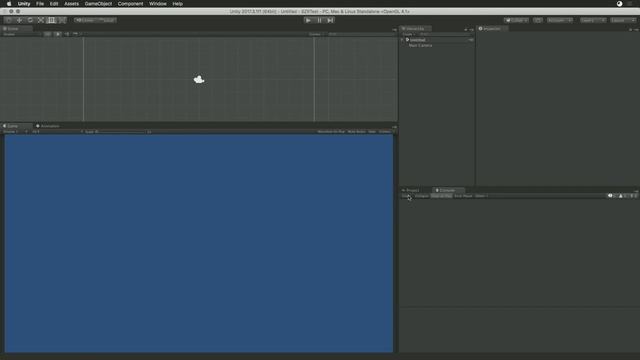Image resolution: width=640 pixels, height=360 pixels.
Task: Open the Untitled scene options menu
Action: (x=471, y=40)
